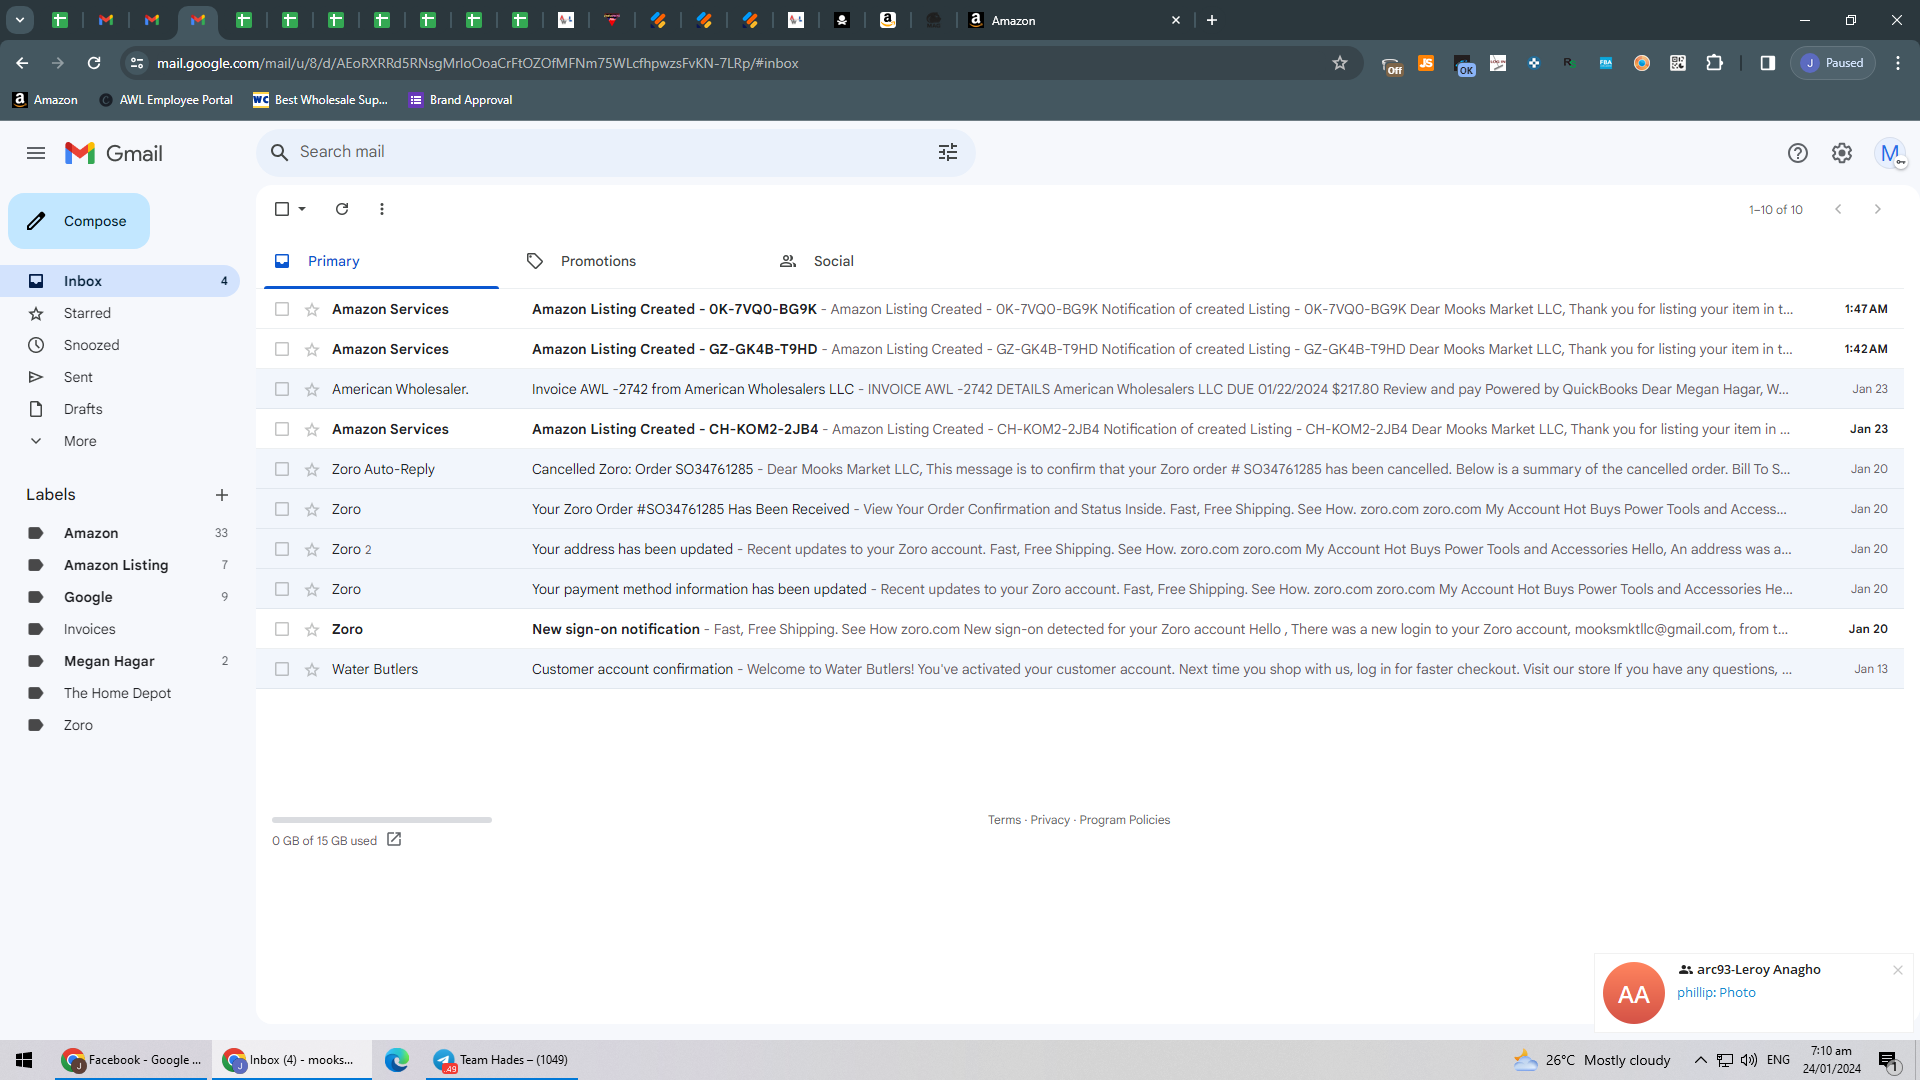The width and height of the screenshot is (1920, 1080).
Task: Select the GZ-GK4B-T9HD listing email checkbox
Action: tap(282, 349)
